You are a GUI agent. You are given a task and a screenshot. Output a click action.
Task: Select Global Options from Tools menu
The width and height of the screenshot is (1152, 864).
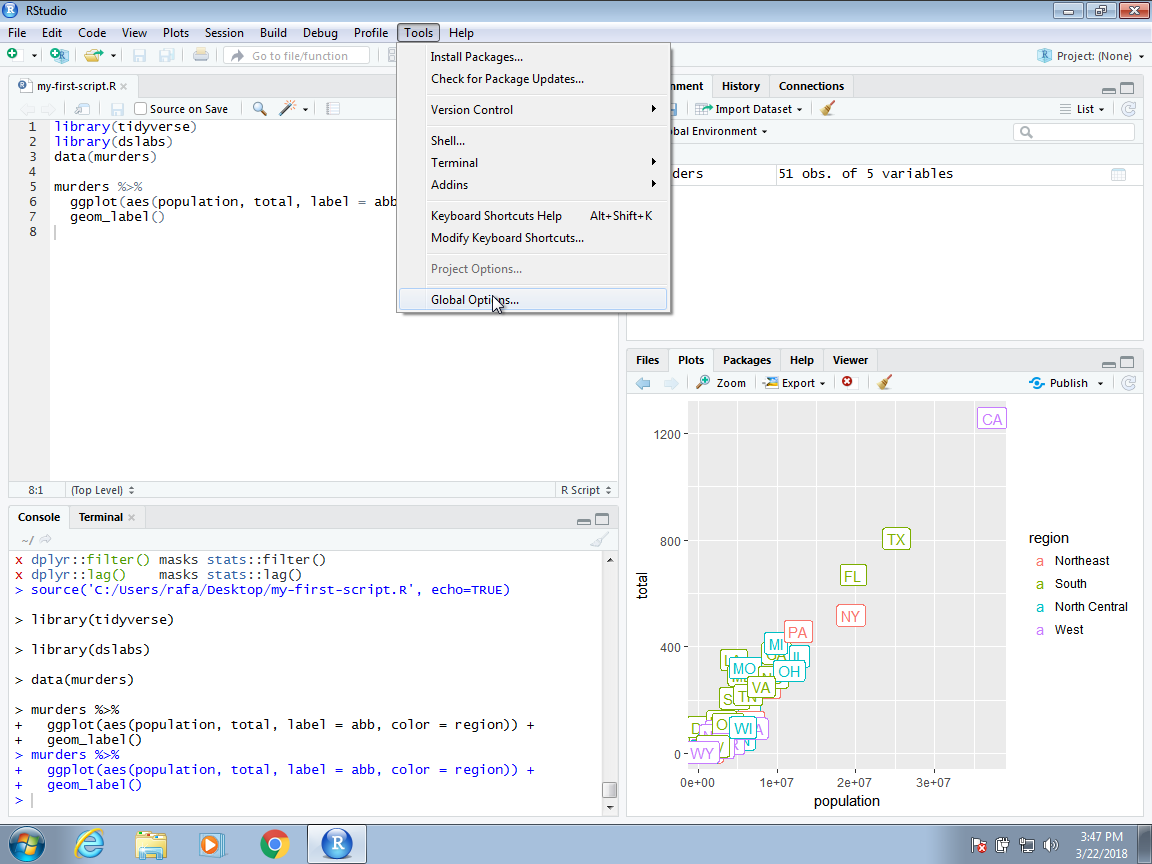click(x=474, y=299)
